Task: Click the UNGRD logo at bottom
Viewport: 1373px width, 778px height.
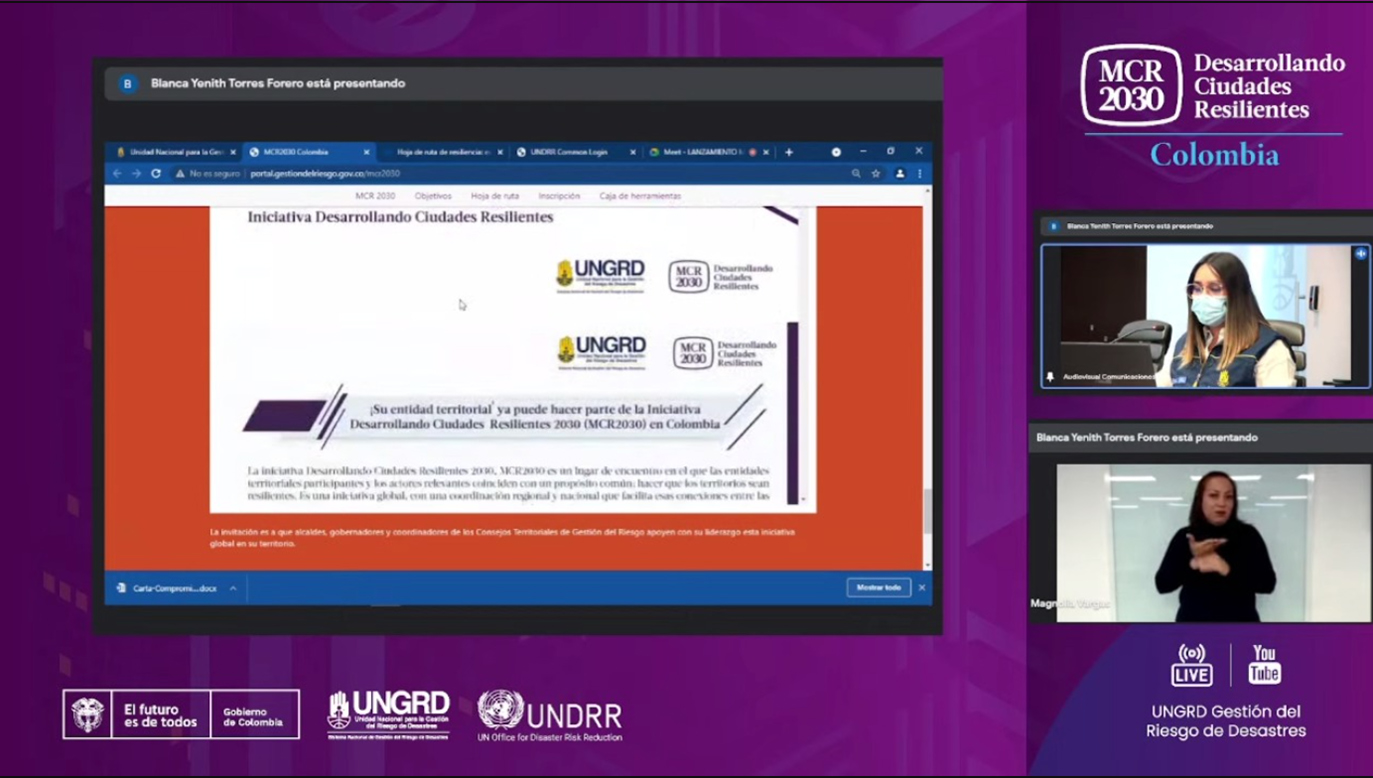Action: [x=389, y=715]
